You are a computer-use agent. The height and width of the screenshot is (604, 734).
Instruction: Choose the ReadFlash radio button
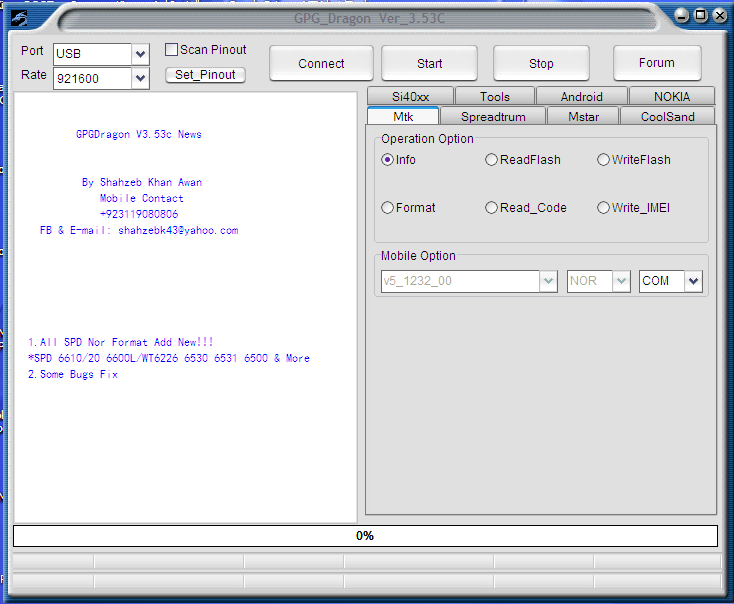pos(491,160)
